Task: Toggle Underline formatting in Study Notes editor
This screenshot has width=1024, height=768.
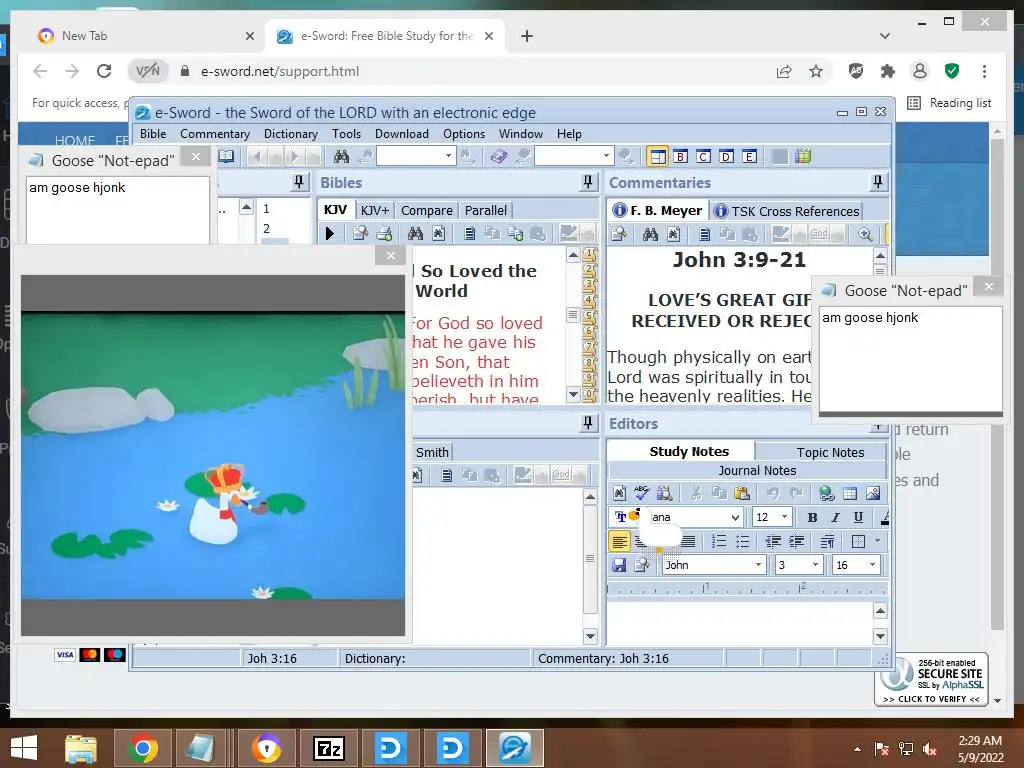Action: [858, 517]
